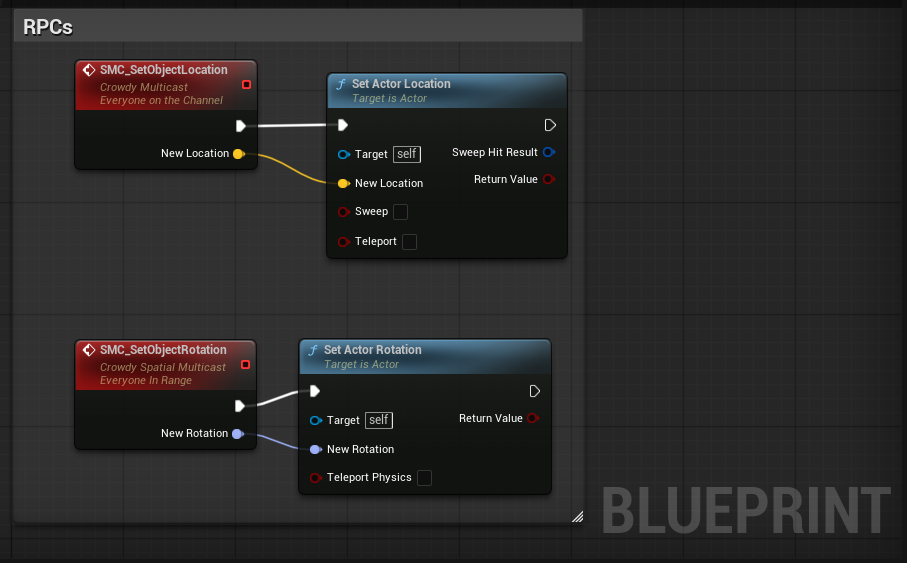Click the SMC_SetObjectRotation red delegate pin
This screenshot has height=563, width=907.
245,365
